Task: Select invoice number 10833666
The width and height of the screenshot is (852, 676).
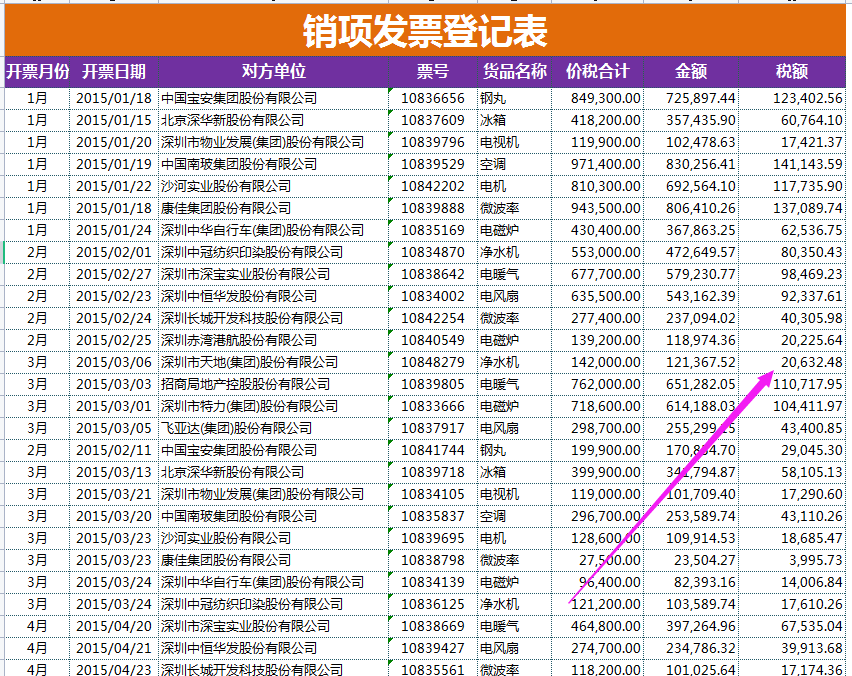Action: [433, 406]
